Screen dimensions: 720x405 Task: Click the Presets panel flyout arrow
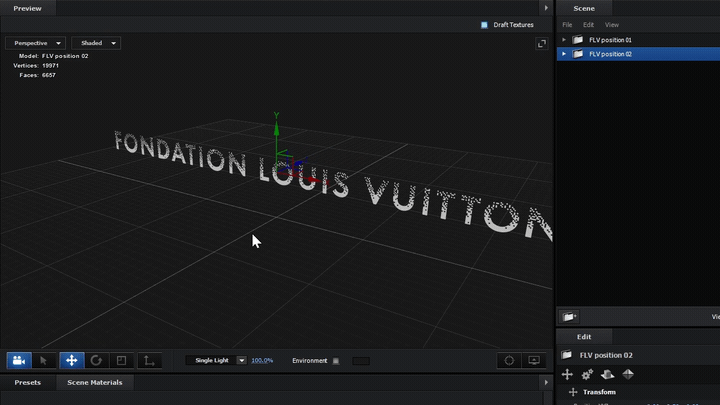pyautogui.click(x=546, y=382)
